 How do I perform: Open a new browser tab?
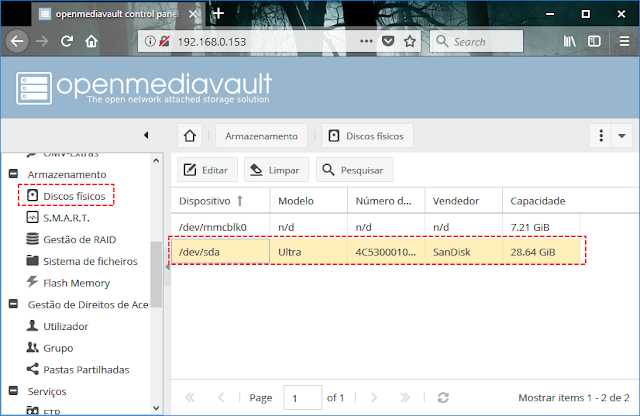pos(218,13)
